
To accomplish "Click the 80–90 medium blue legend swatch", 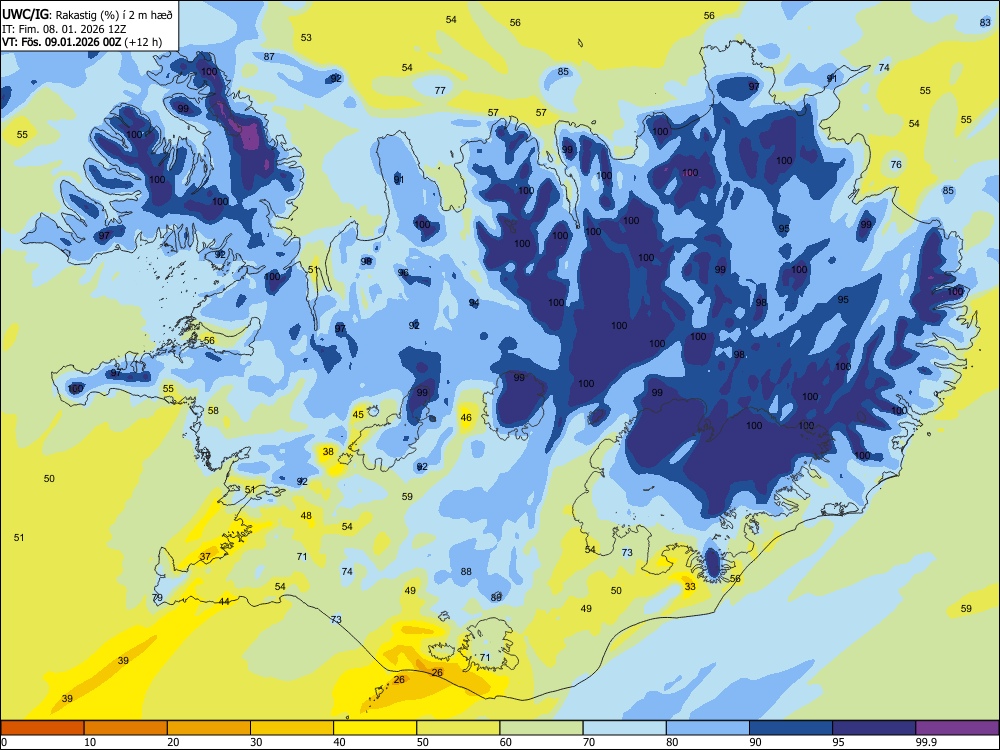I will pos(708,728).
